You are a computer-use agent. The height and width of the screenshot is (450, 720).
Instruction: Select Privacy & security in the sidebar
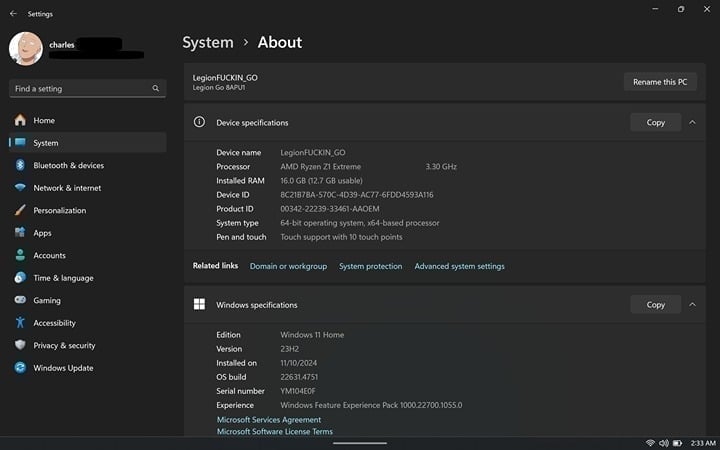pos(64,345)
